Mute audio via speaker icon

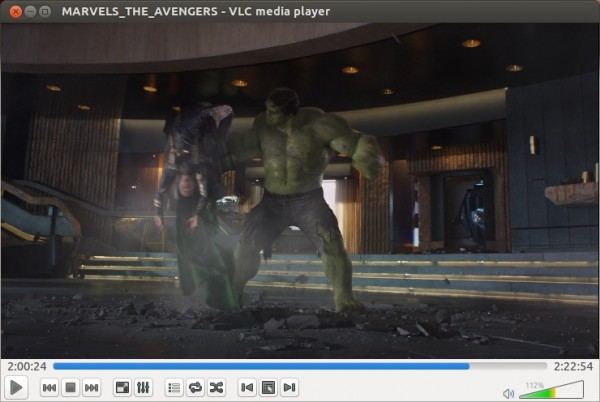(x=509, y=393)
